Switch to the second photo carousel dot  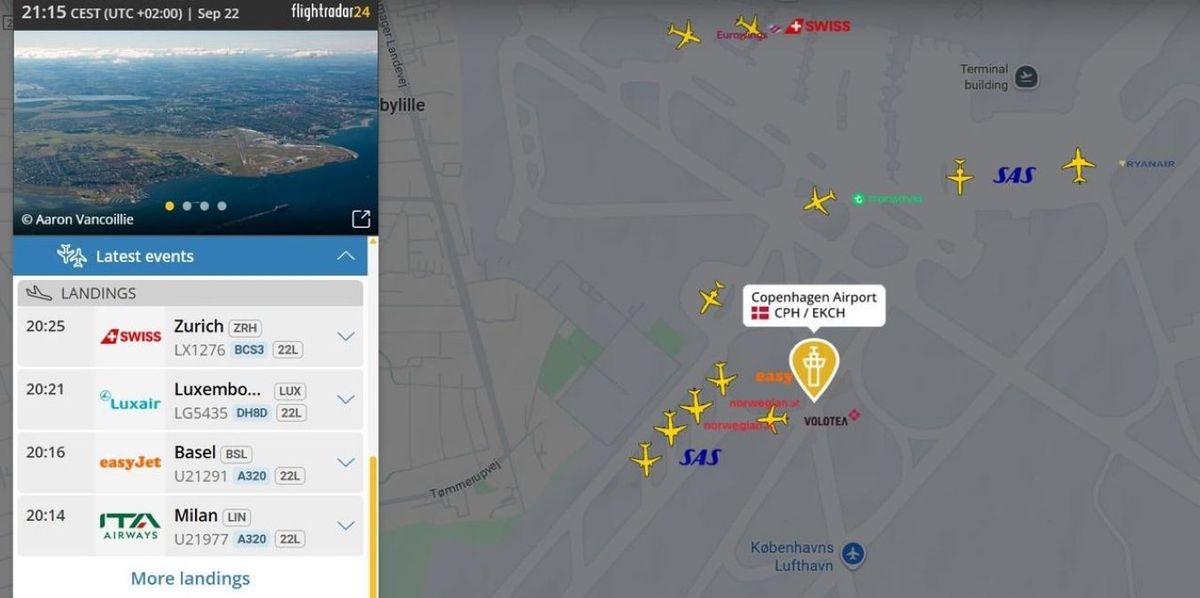point(186,206)
